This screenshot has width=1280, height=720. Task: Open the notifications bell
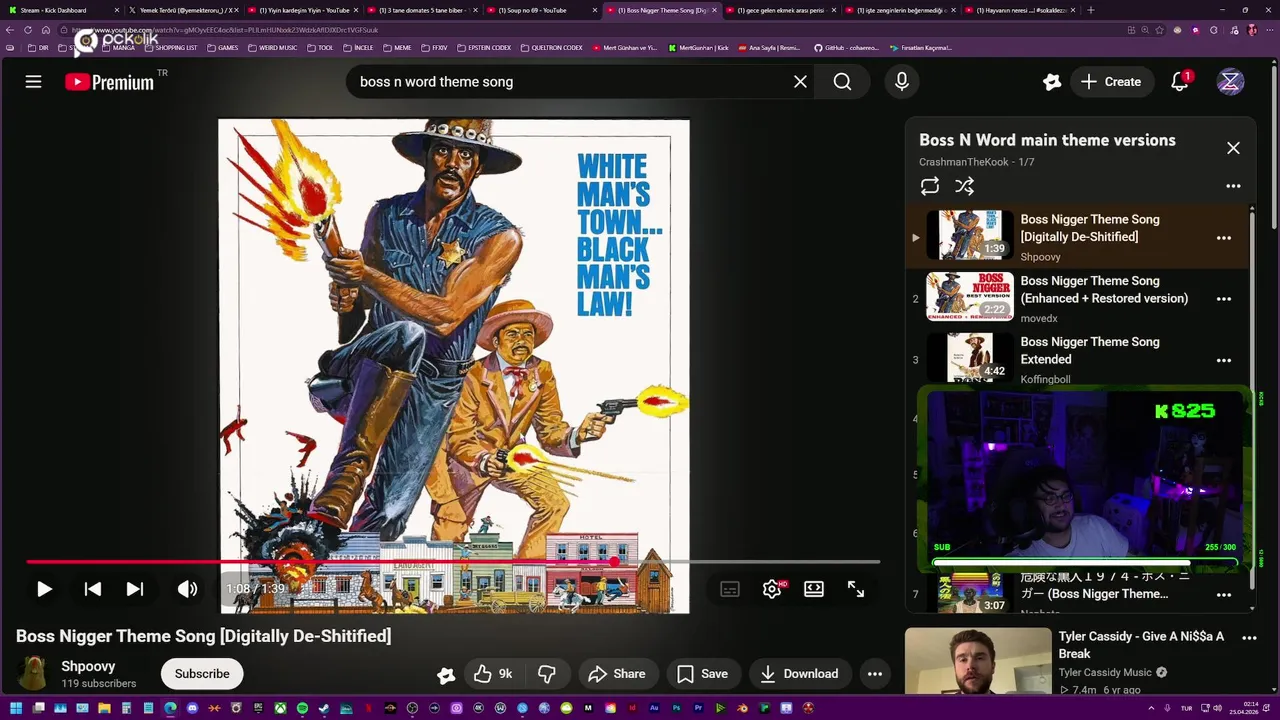[x=1180, y=82]
